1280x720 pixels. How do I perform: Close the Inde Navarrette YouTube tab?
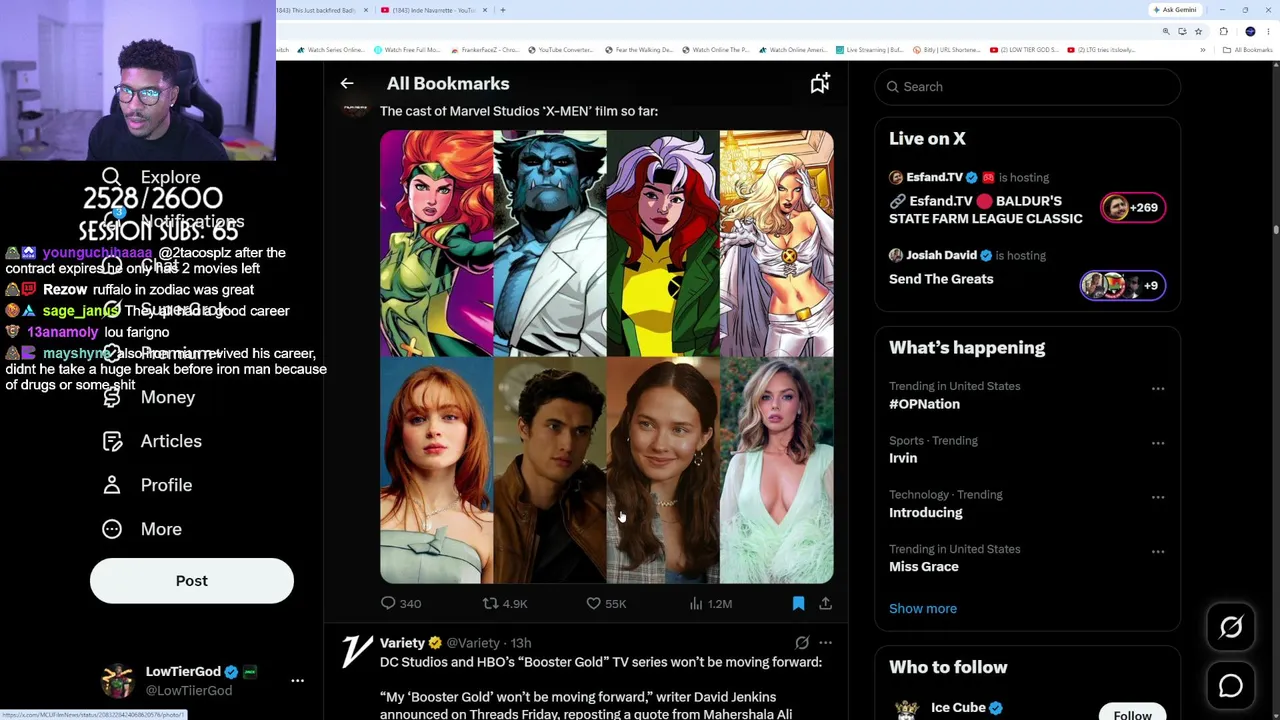485,10
